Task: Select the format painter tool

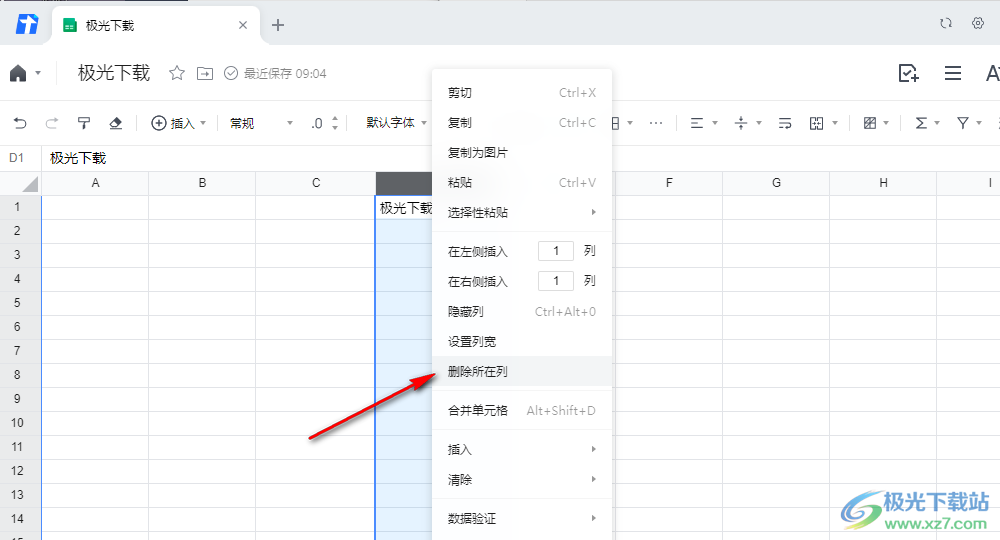Action: (x=84, y=123)
